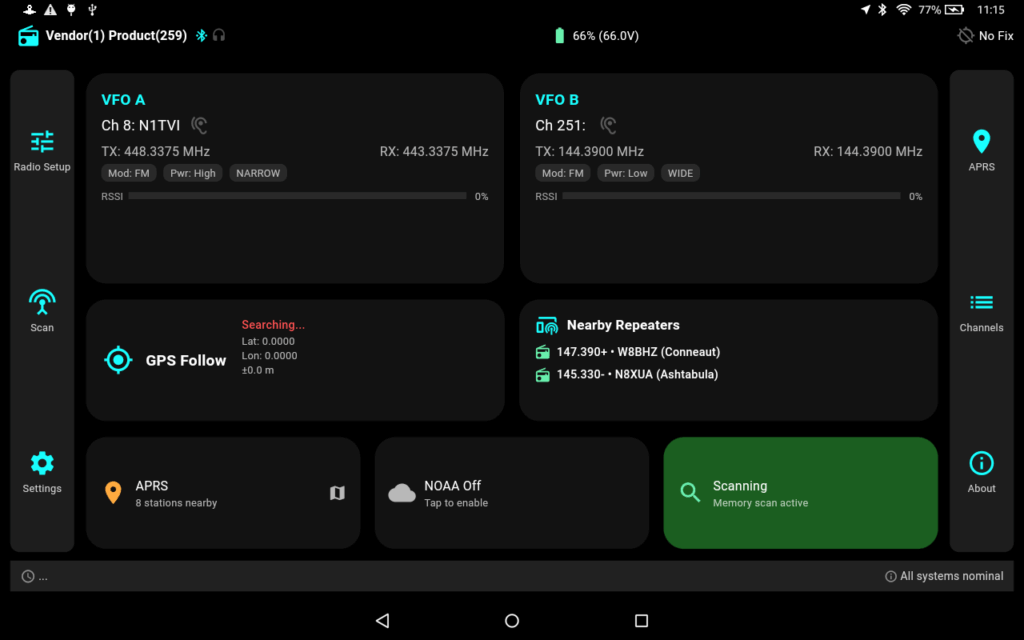
Task: Open the Scan sidebar item
Action: click(x=42, y=311)
